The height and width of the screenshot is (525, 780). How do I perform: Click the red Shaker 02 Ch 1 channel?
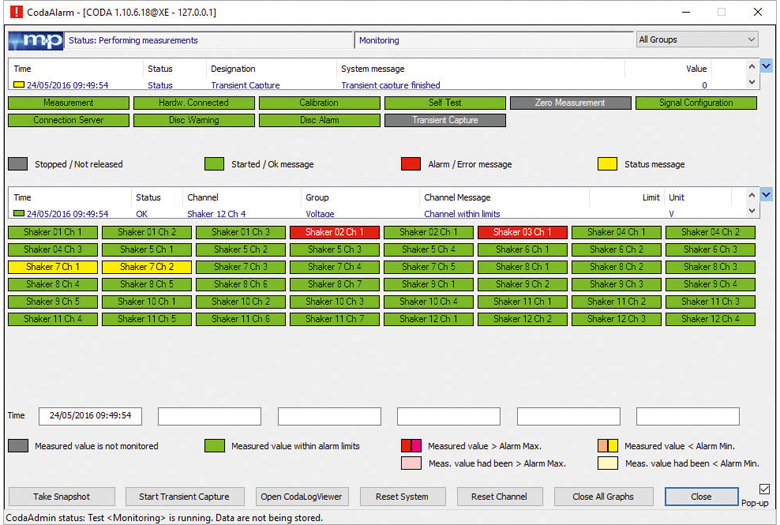tap(335, 232)
